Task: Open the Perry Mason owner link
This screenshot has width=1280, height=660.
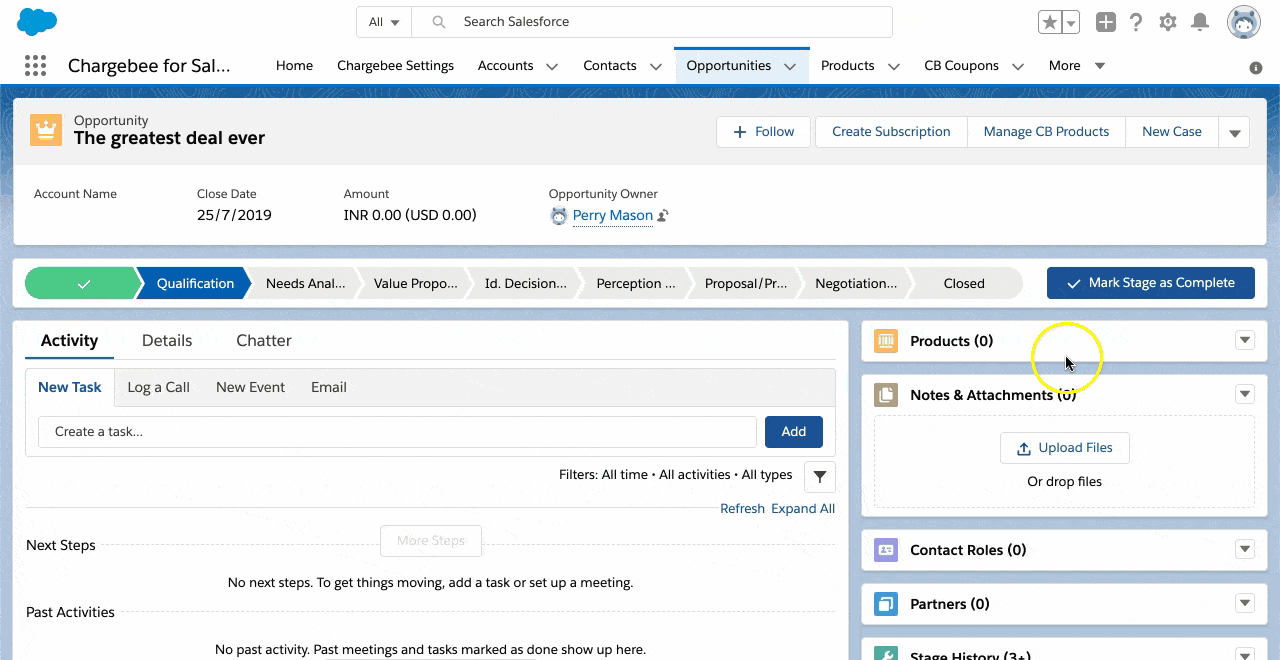Action: click(x=612, y=216)
